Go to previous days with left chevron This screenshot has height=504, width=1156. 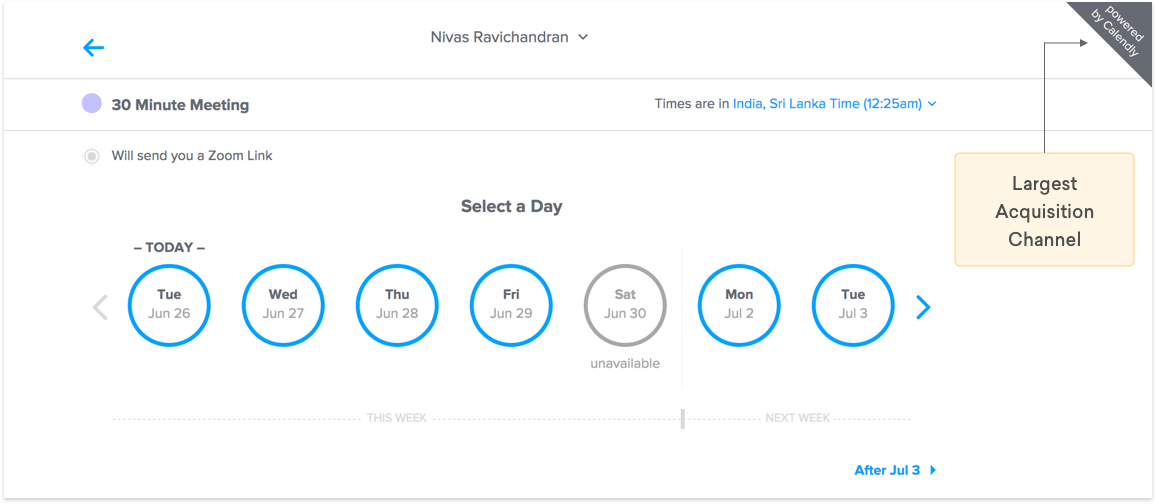click(100, 307)
